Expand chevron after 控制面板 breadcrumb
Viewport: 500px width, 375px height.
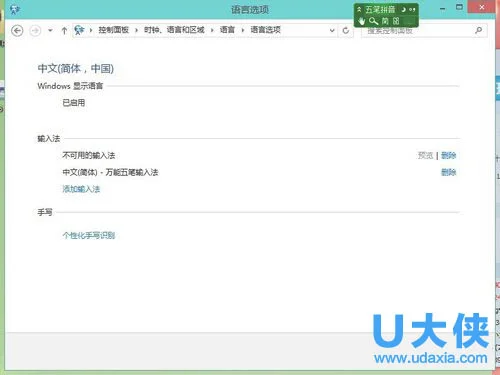tap(136, 30)
